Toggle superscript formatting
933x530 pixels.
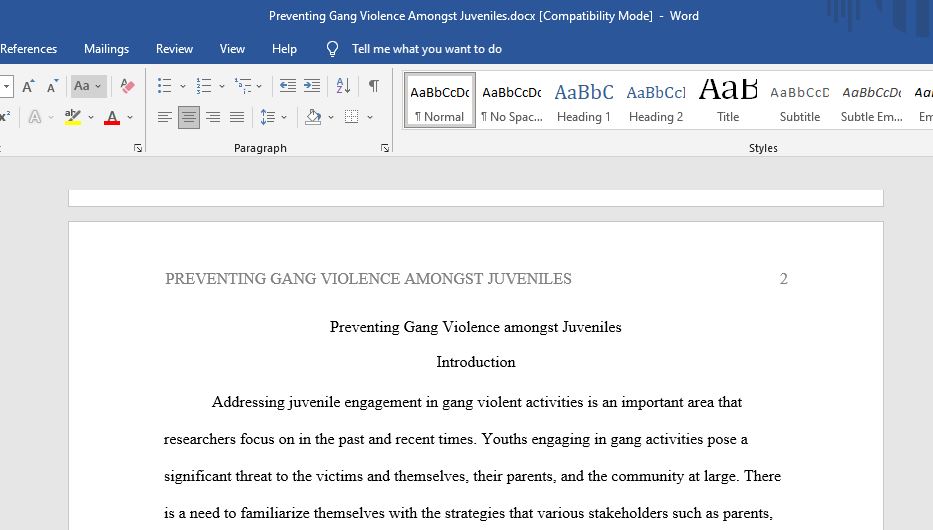[x=5, y=117]
